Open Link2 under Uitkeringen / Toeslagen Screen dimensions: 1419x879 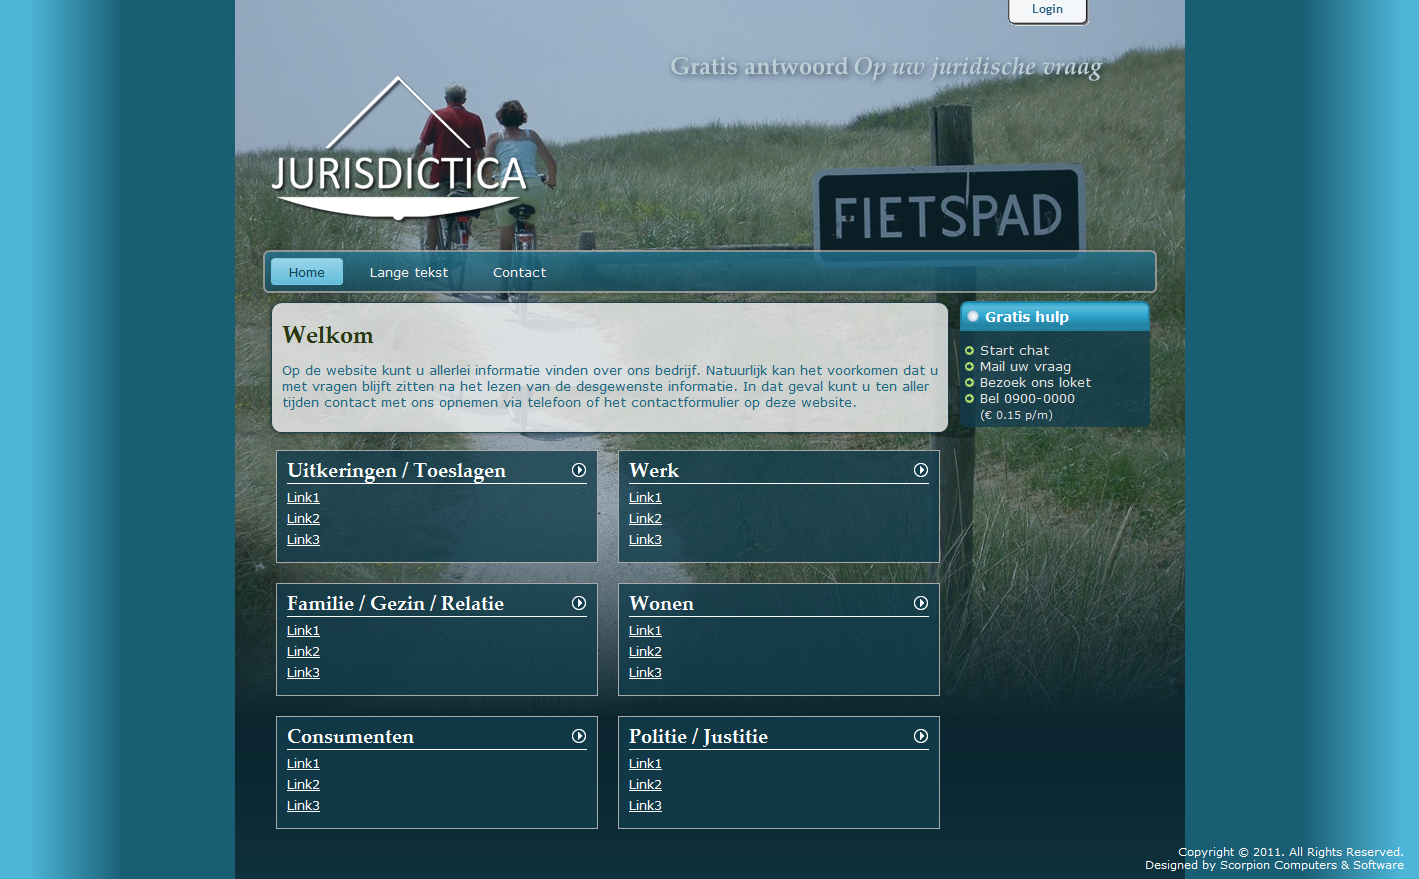[x=303, y=519]
